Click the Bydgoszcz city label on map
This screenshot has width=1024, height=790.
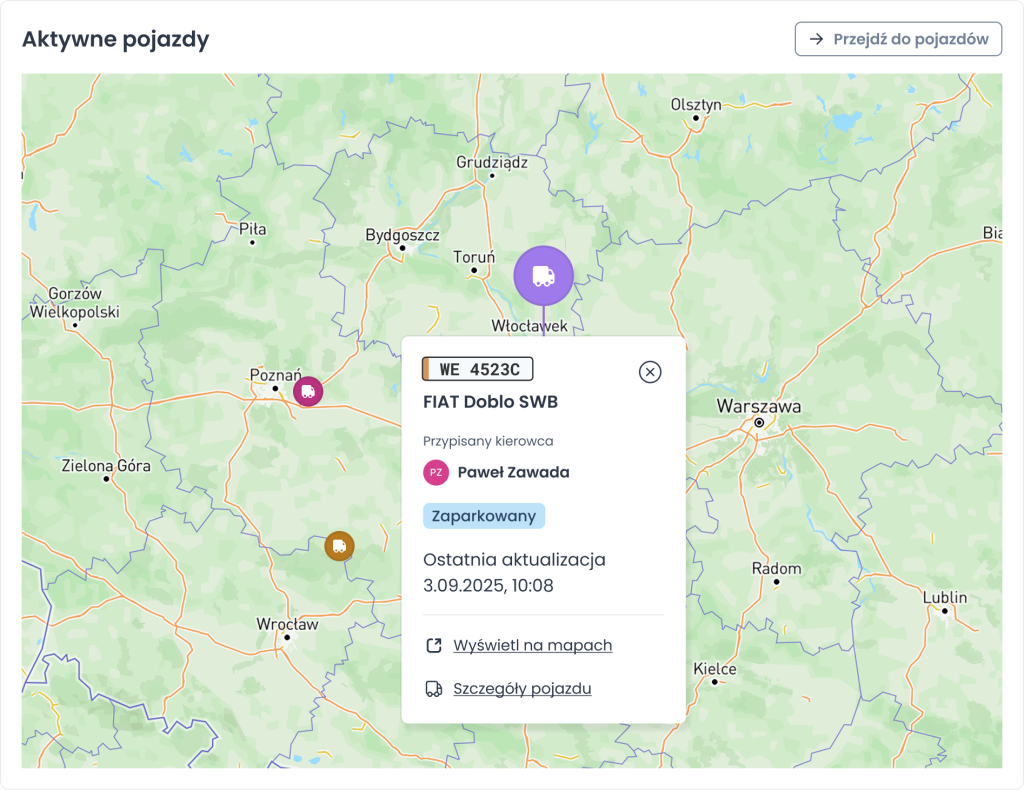pyautogui.click(x=402, y=234)
